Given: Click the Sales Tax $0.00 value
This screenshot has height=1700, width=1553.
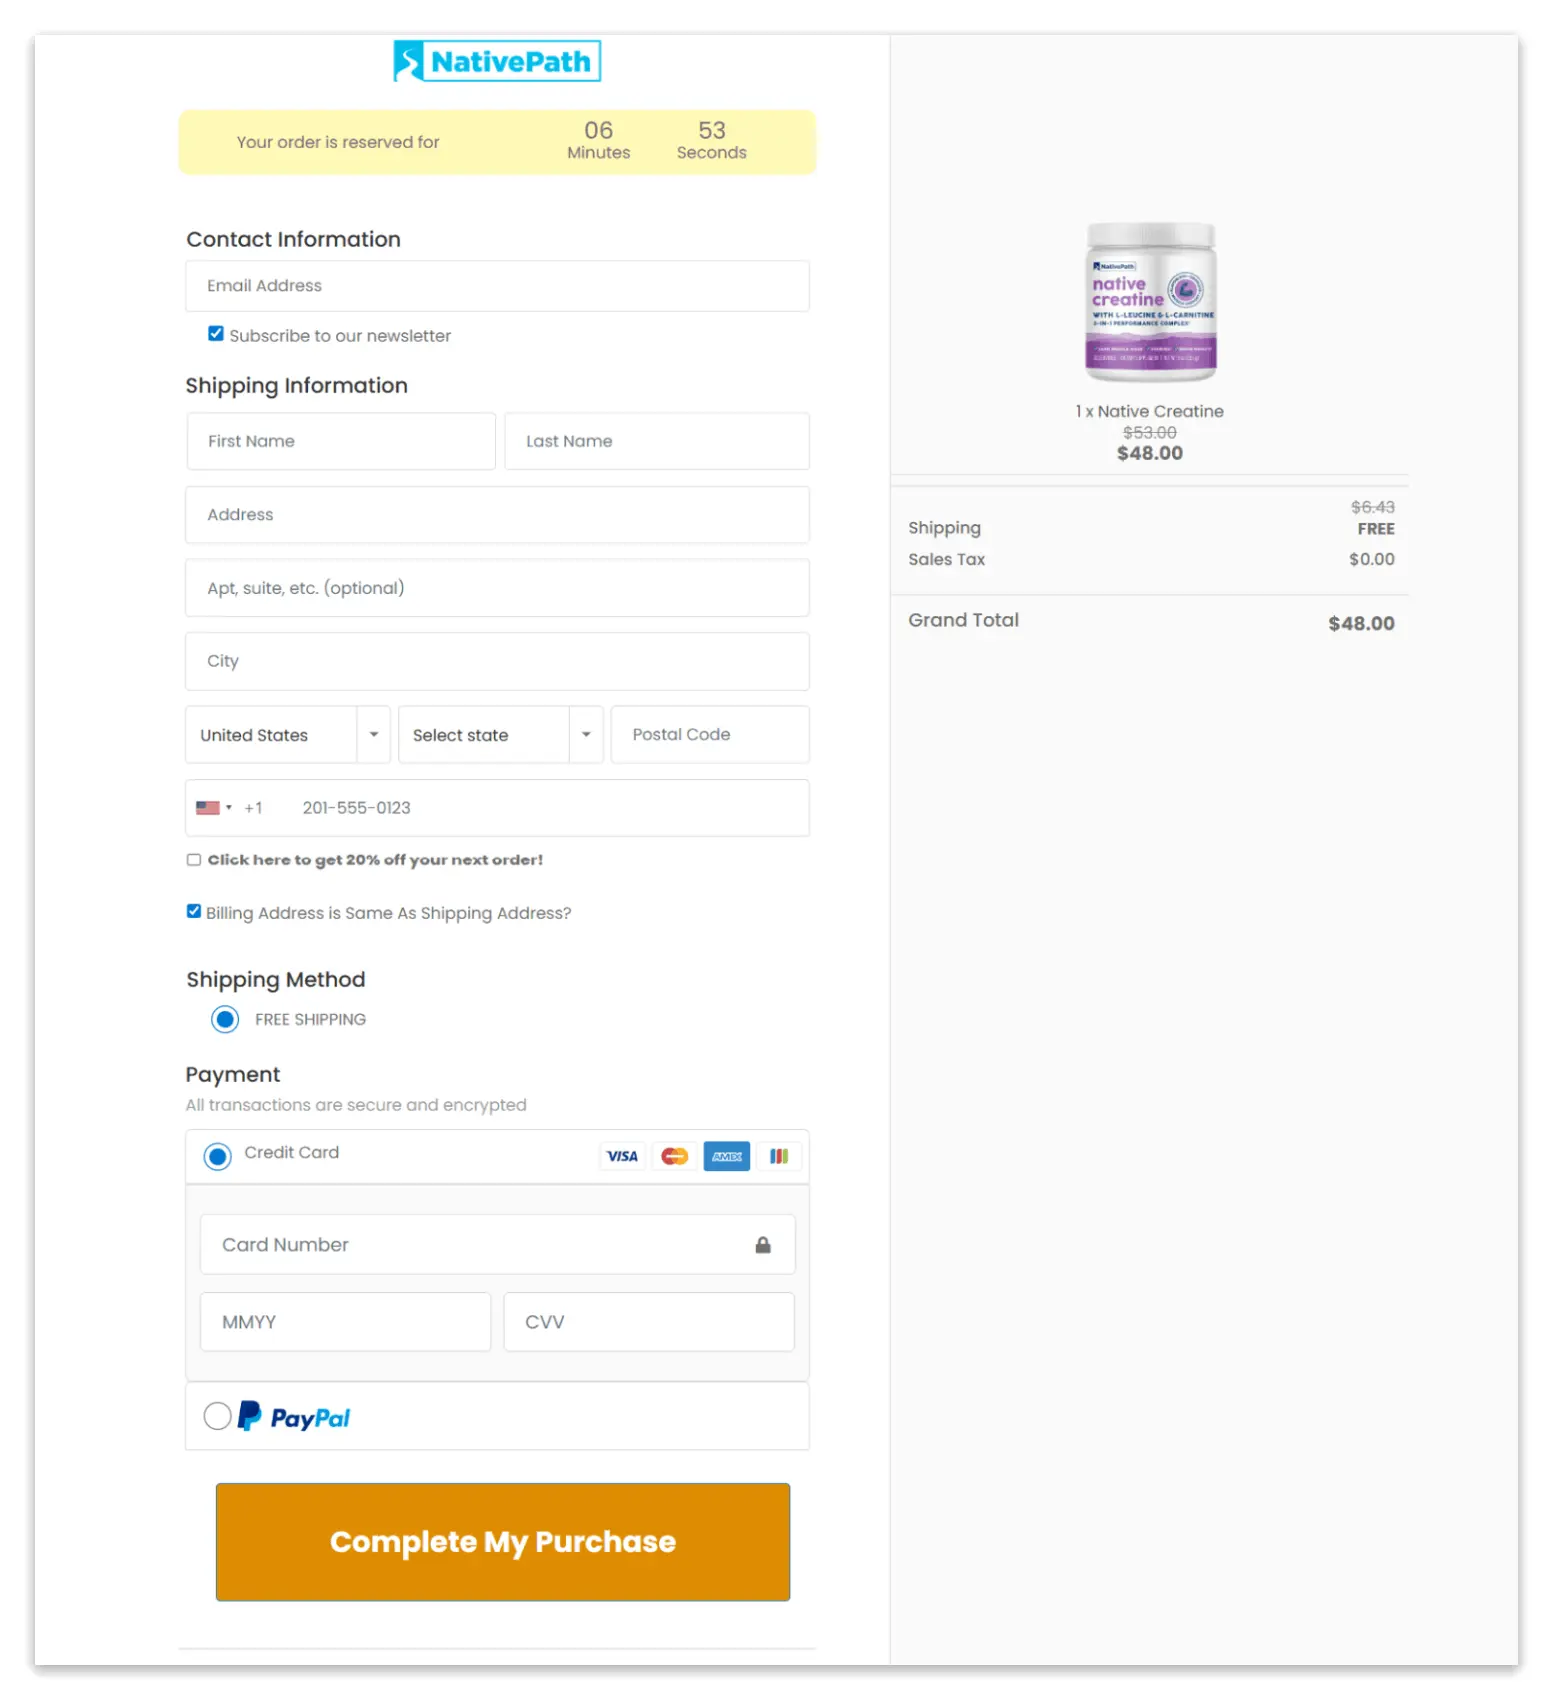Looking at the screenshot, I should pyautogui.click(x=1372, y=560).
